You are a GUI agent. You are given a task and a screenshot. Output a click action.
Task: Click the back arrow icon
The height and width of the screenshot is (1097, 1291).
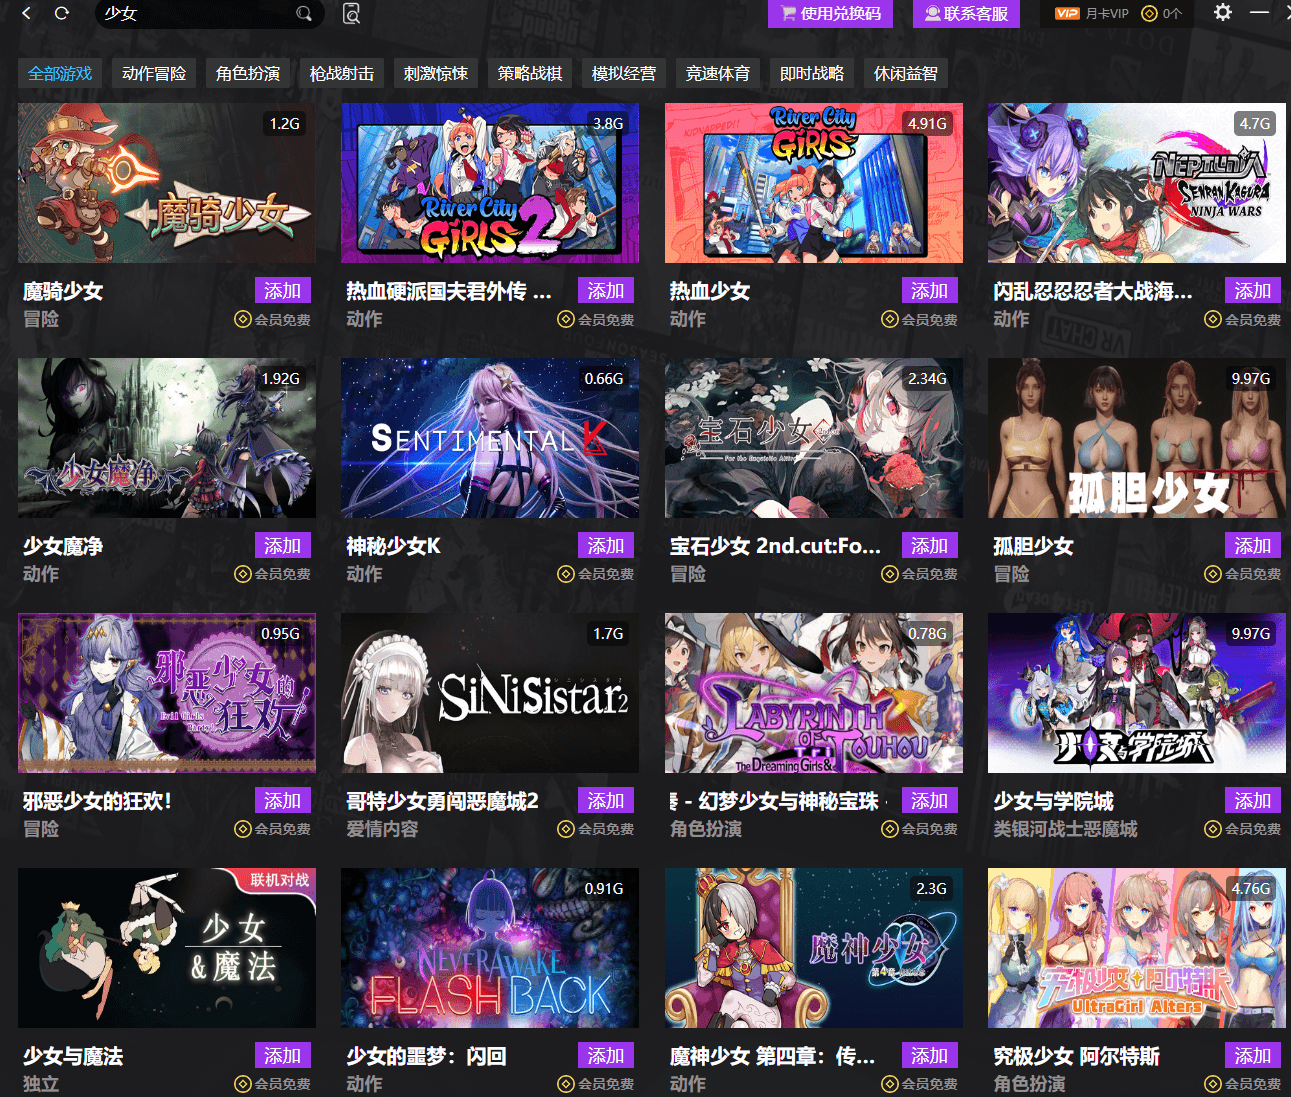[27, 13]
